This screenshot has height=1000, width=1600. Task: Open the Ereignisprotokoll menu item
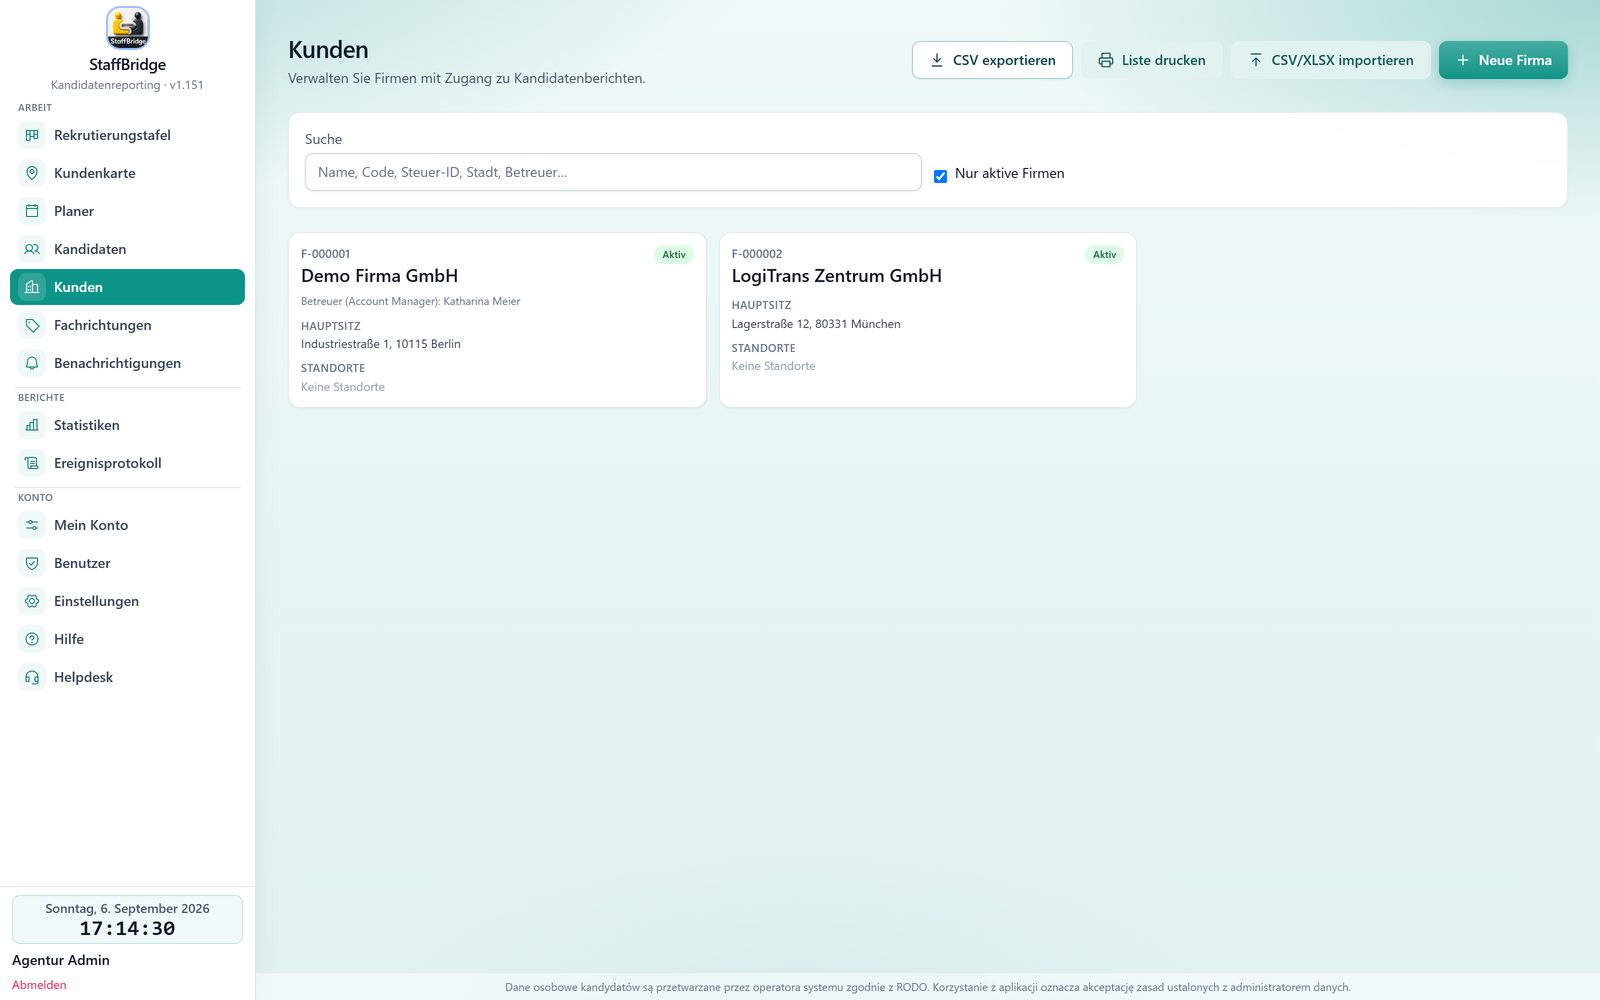pyautogui.click(x=127, y=463)
